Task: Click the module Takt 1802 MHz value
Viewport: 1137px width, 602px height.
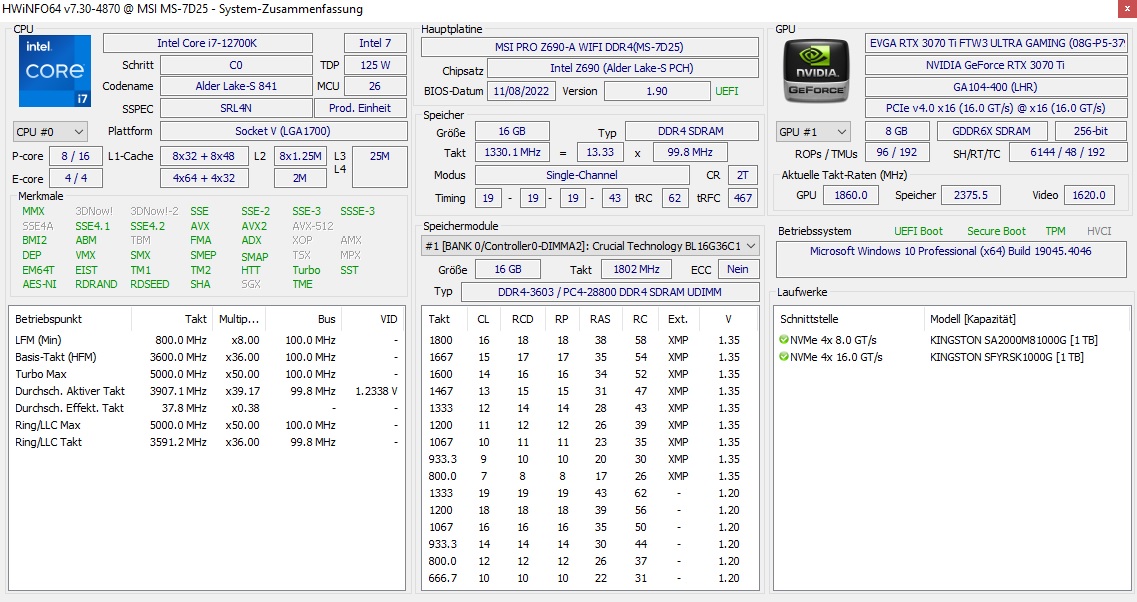Action: pos(636,269)
